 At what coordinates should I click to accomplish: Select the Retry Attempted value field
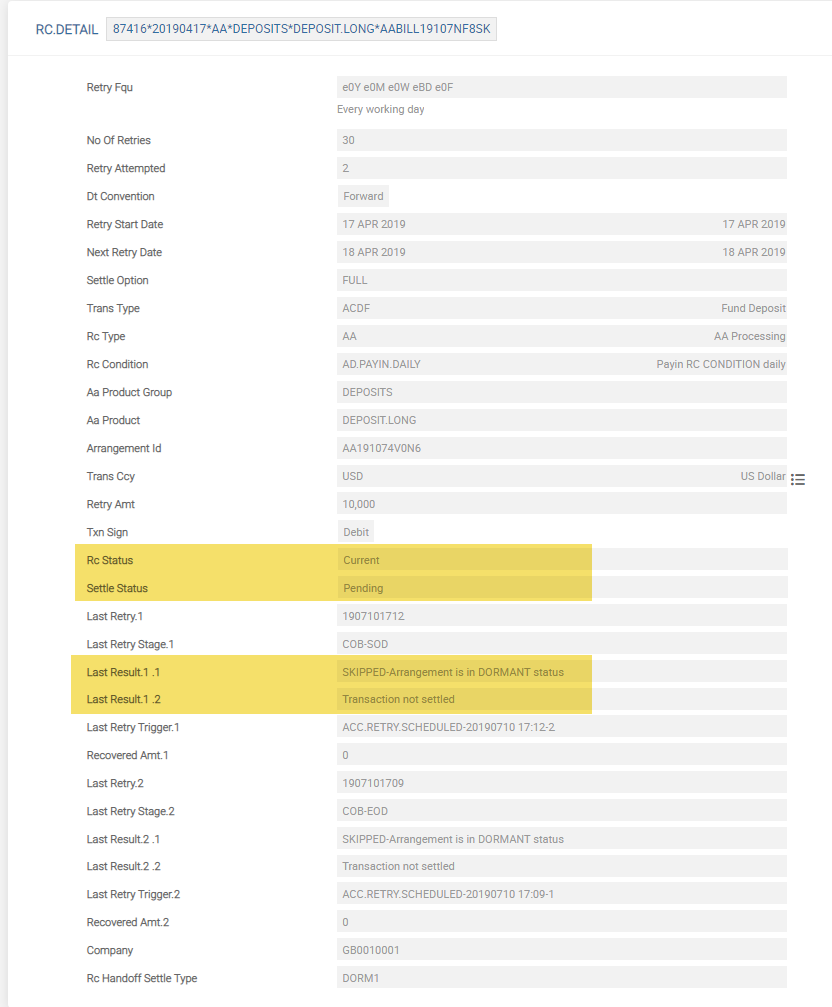[561, 168]
